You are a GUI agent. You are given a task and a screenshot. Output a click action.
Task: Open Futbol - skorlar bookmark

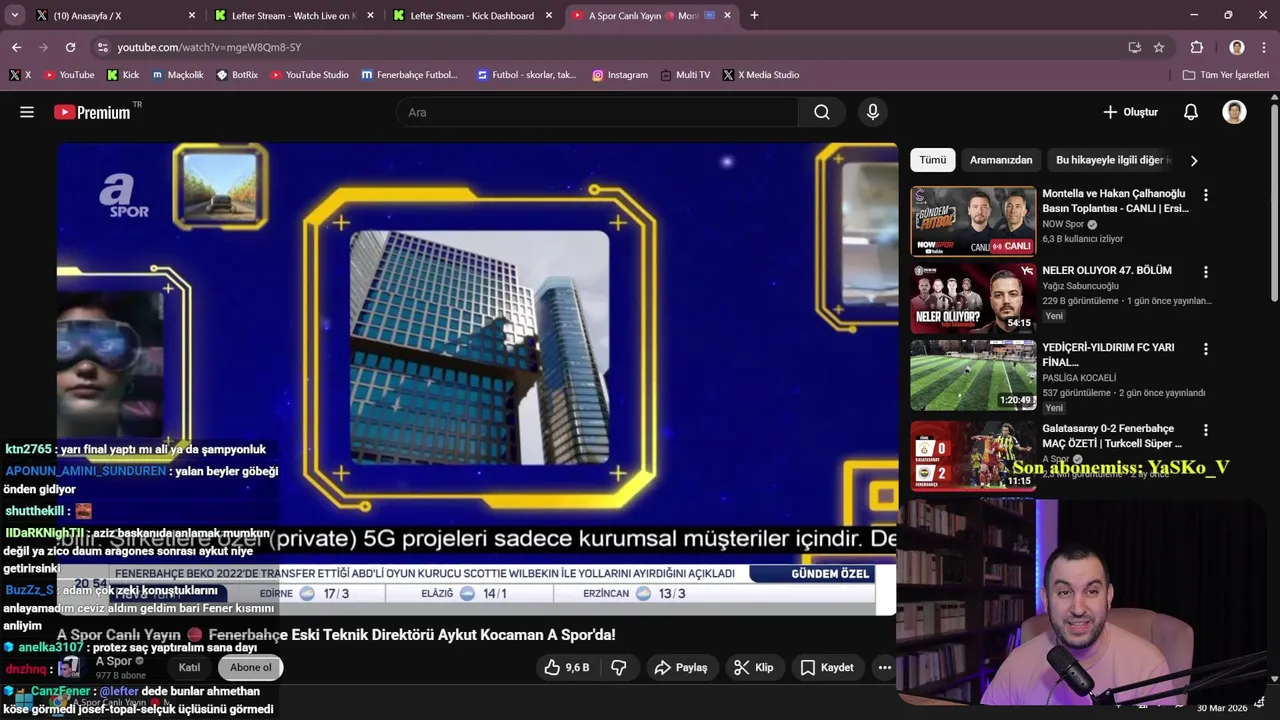tap(526, 75)
